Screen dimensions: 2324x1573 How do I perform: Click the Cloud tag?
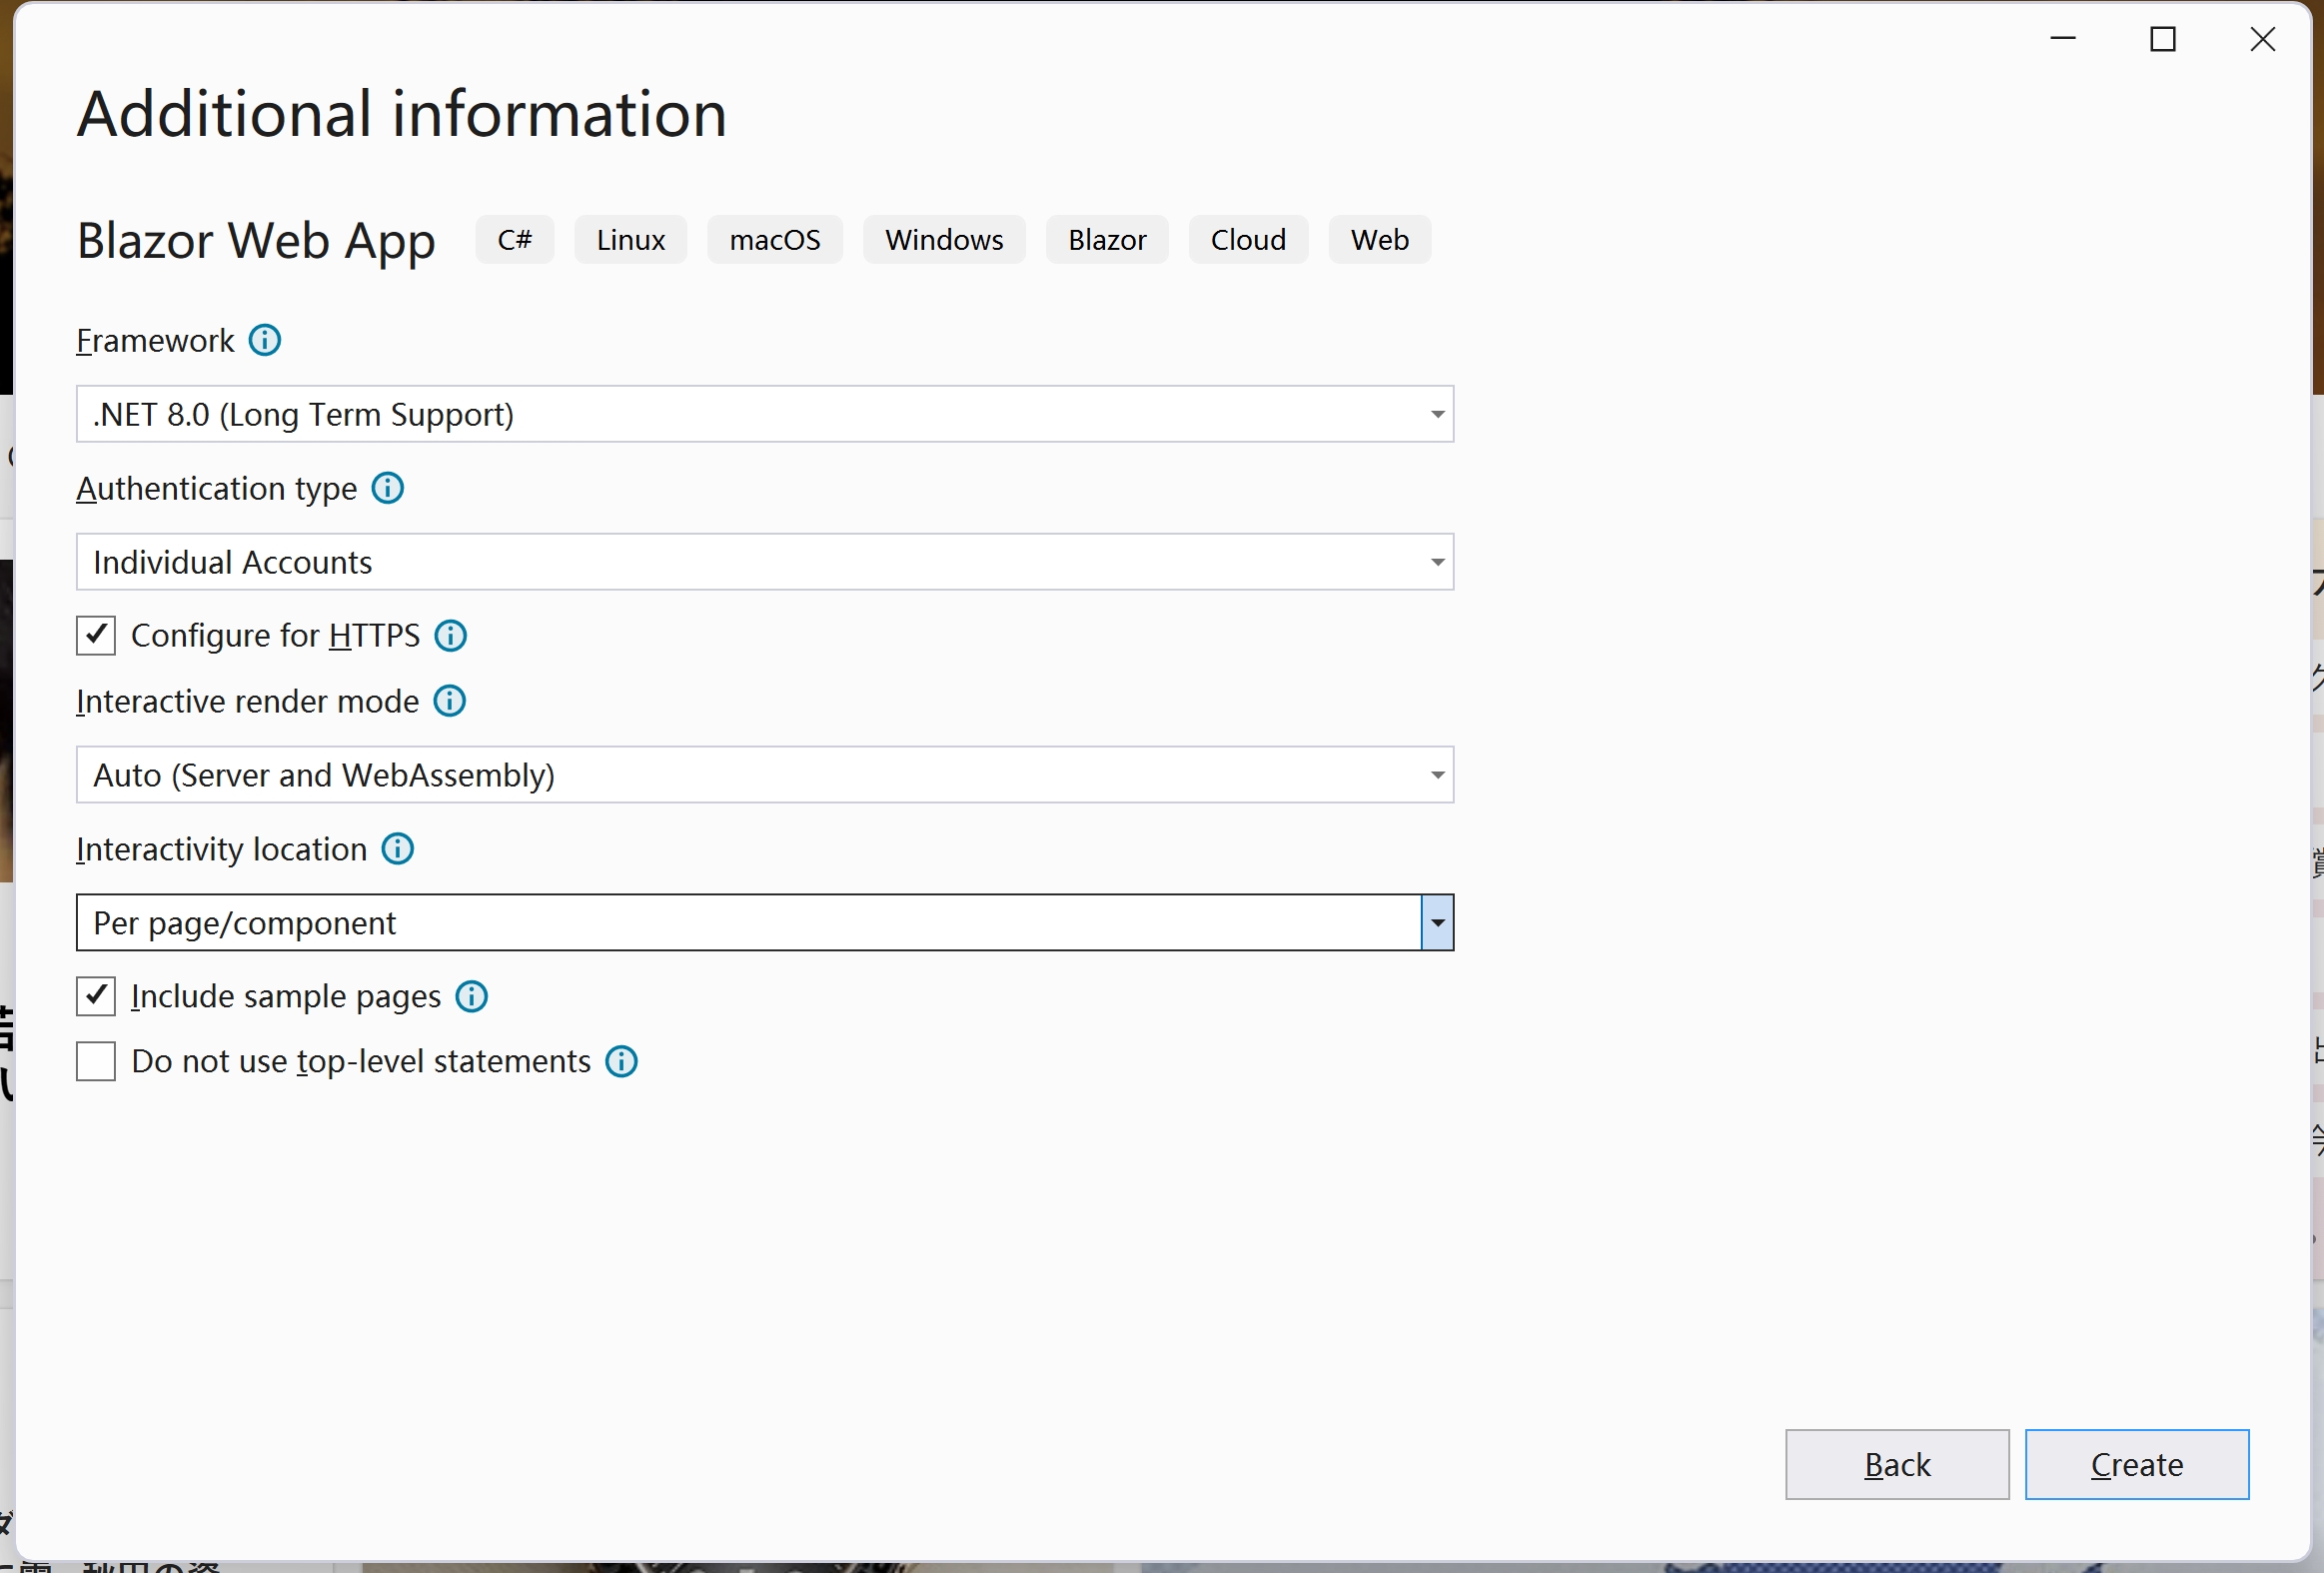1248,240
